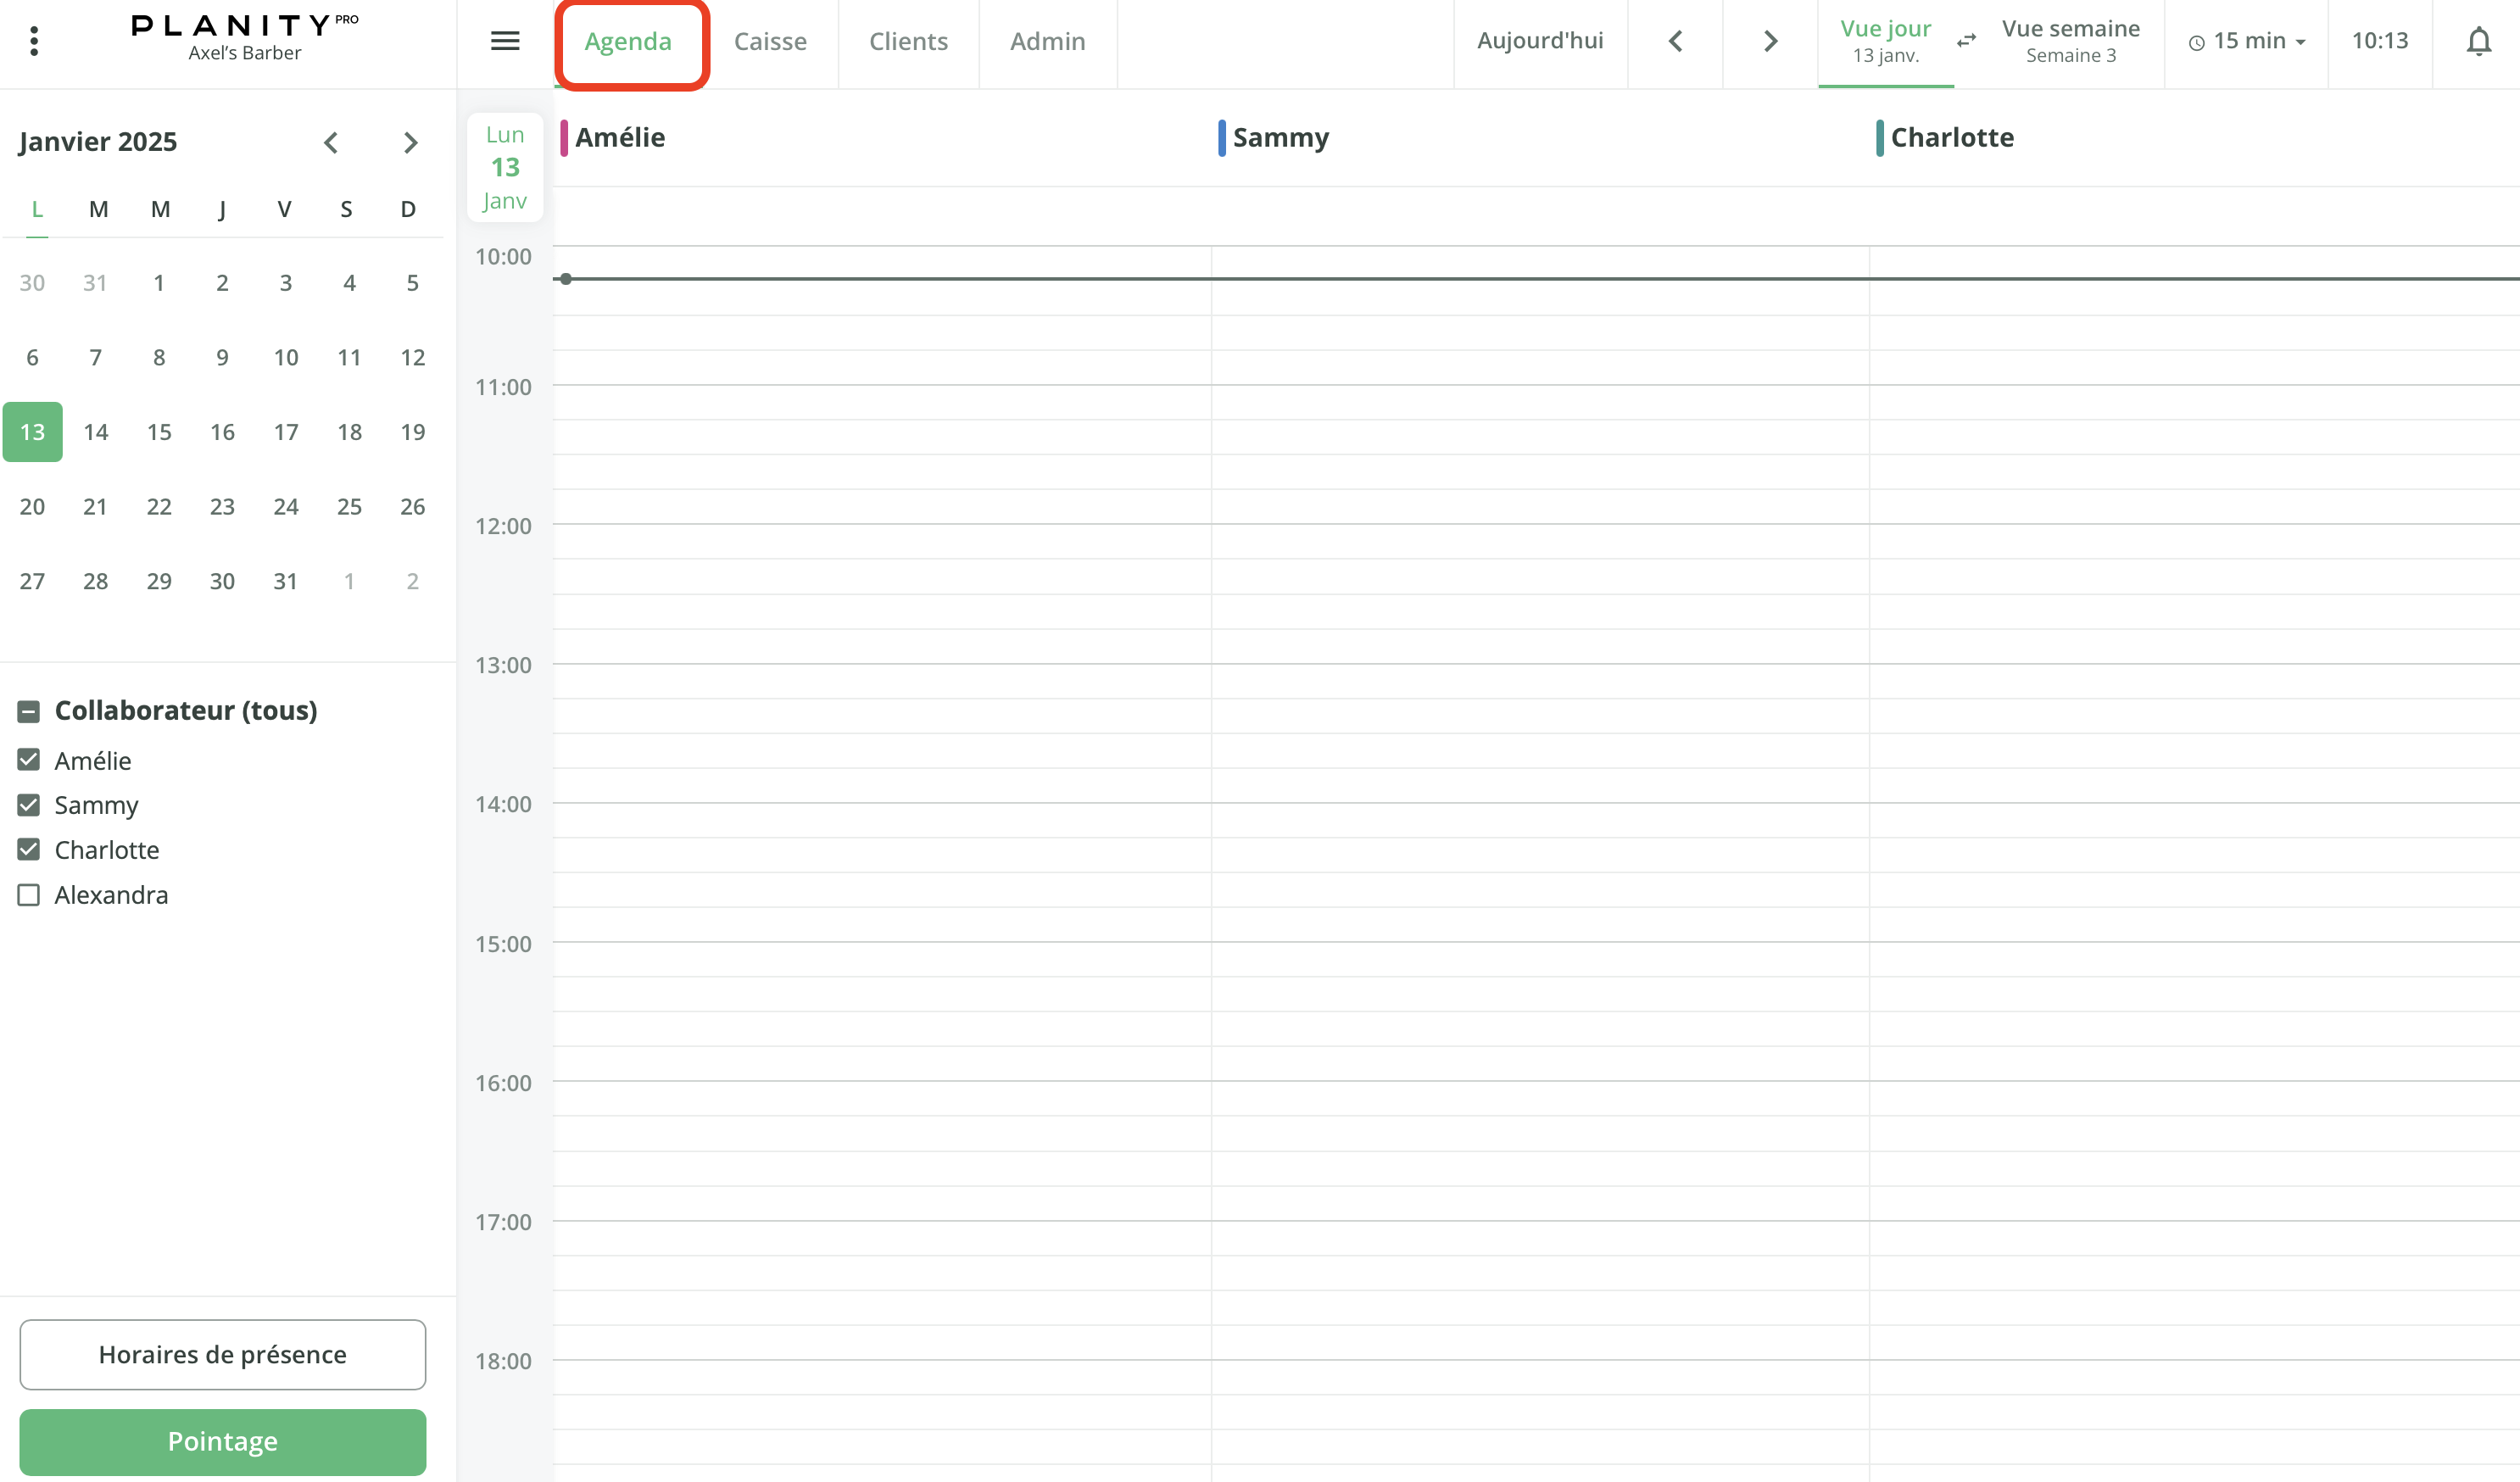Switch to Vue semaine
2520x1482 pixels.
pos(2070,41)
